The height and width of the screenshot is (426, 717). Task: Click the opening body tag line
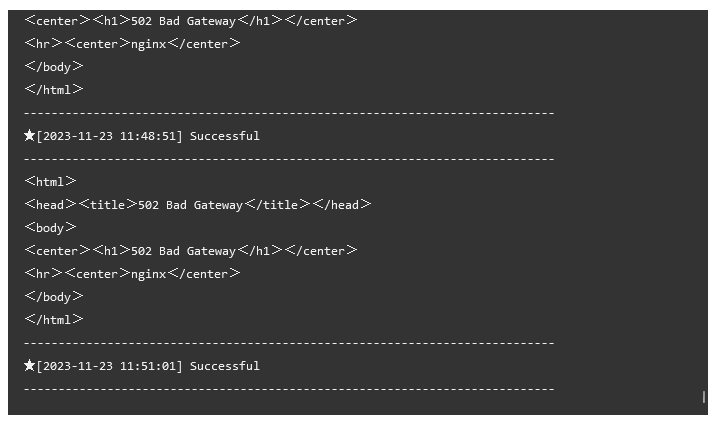50,228
